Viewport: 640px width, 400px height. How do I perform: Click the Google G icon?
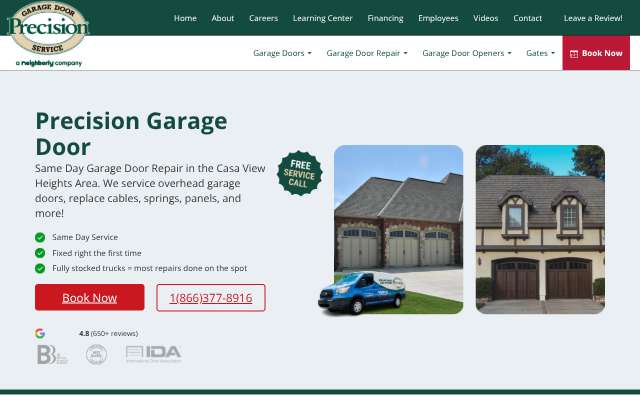coord(40,333)
